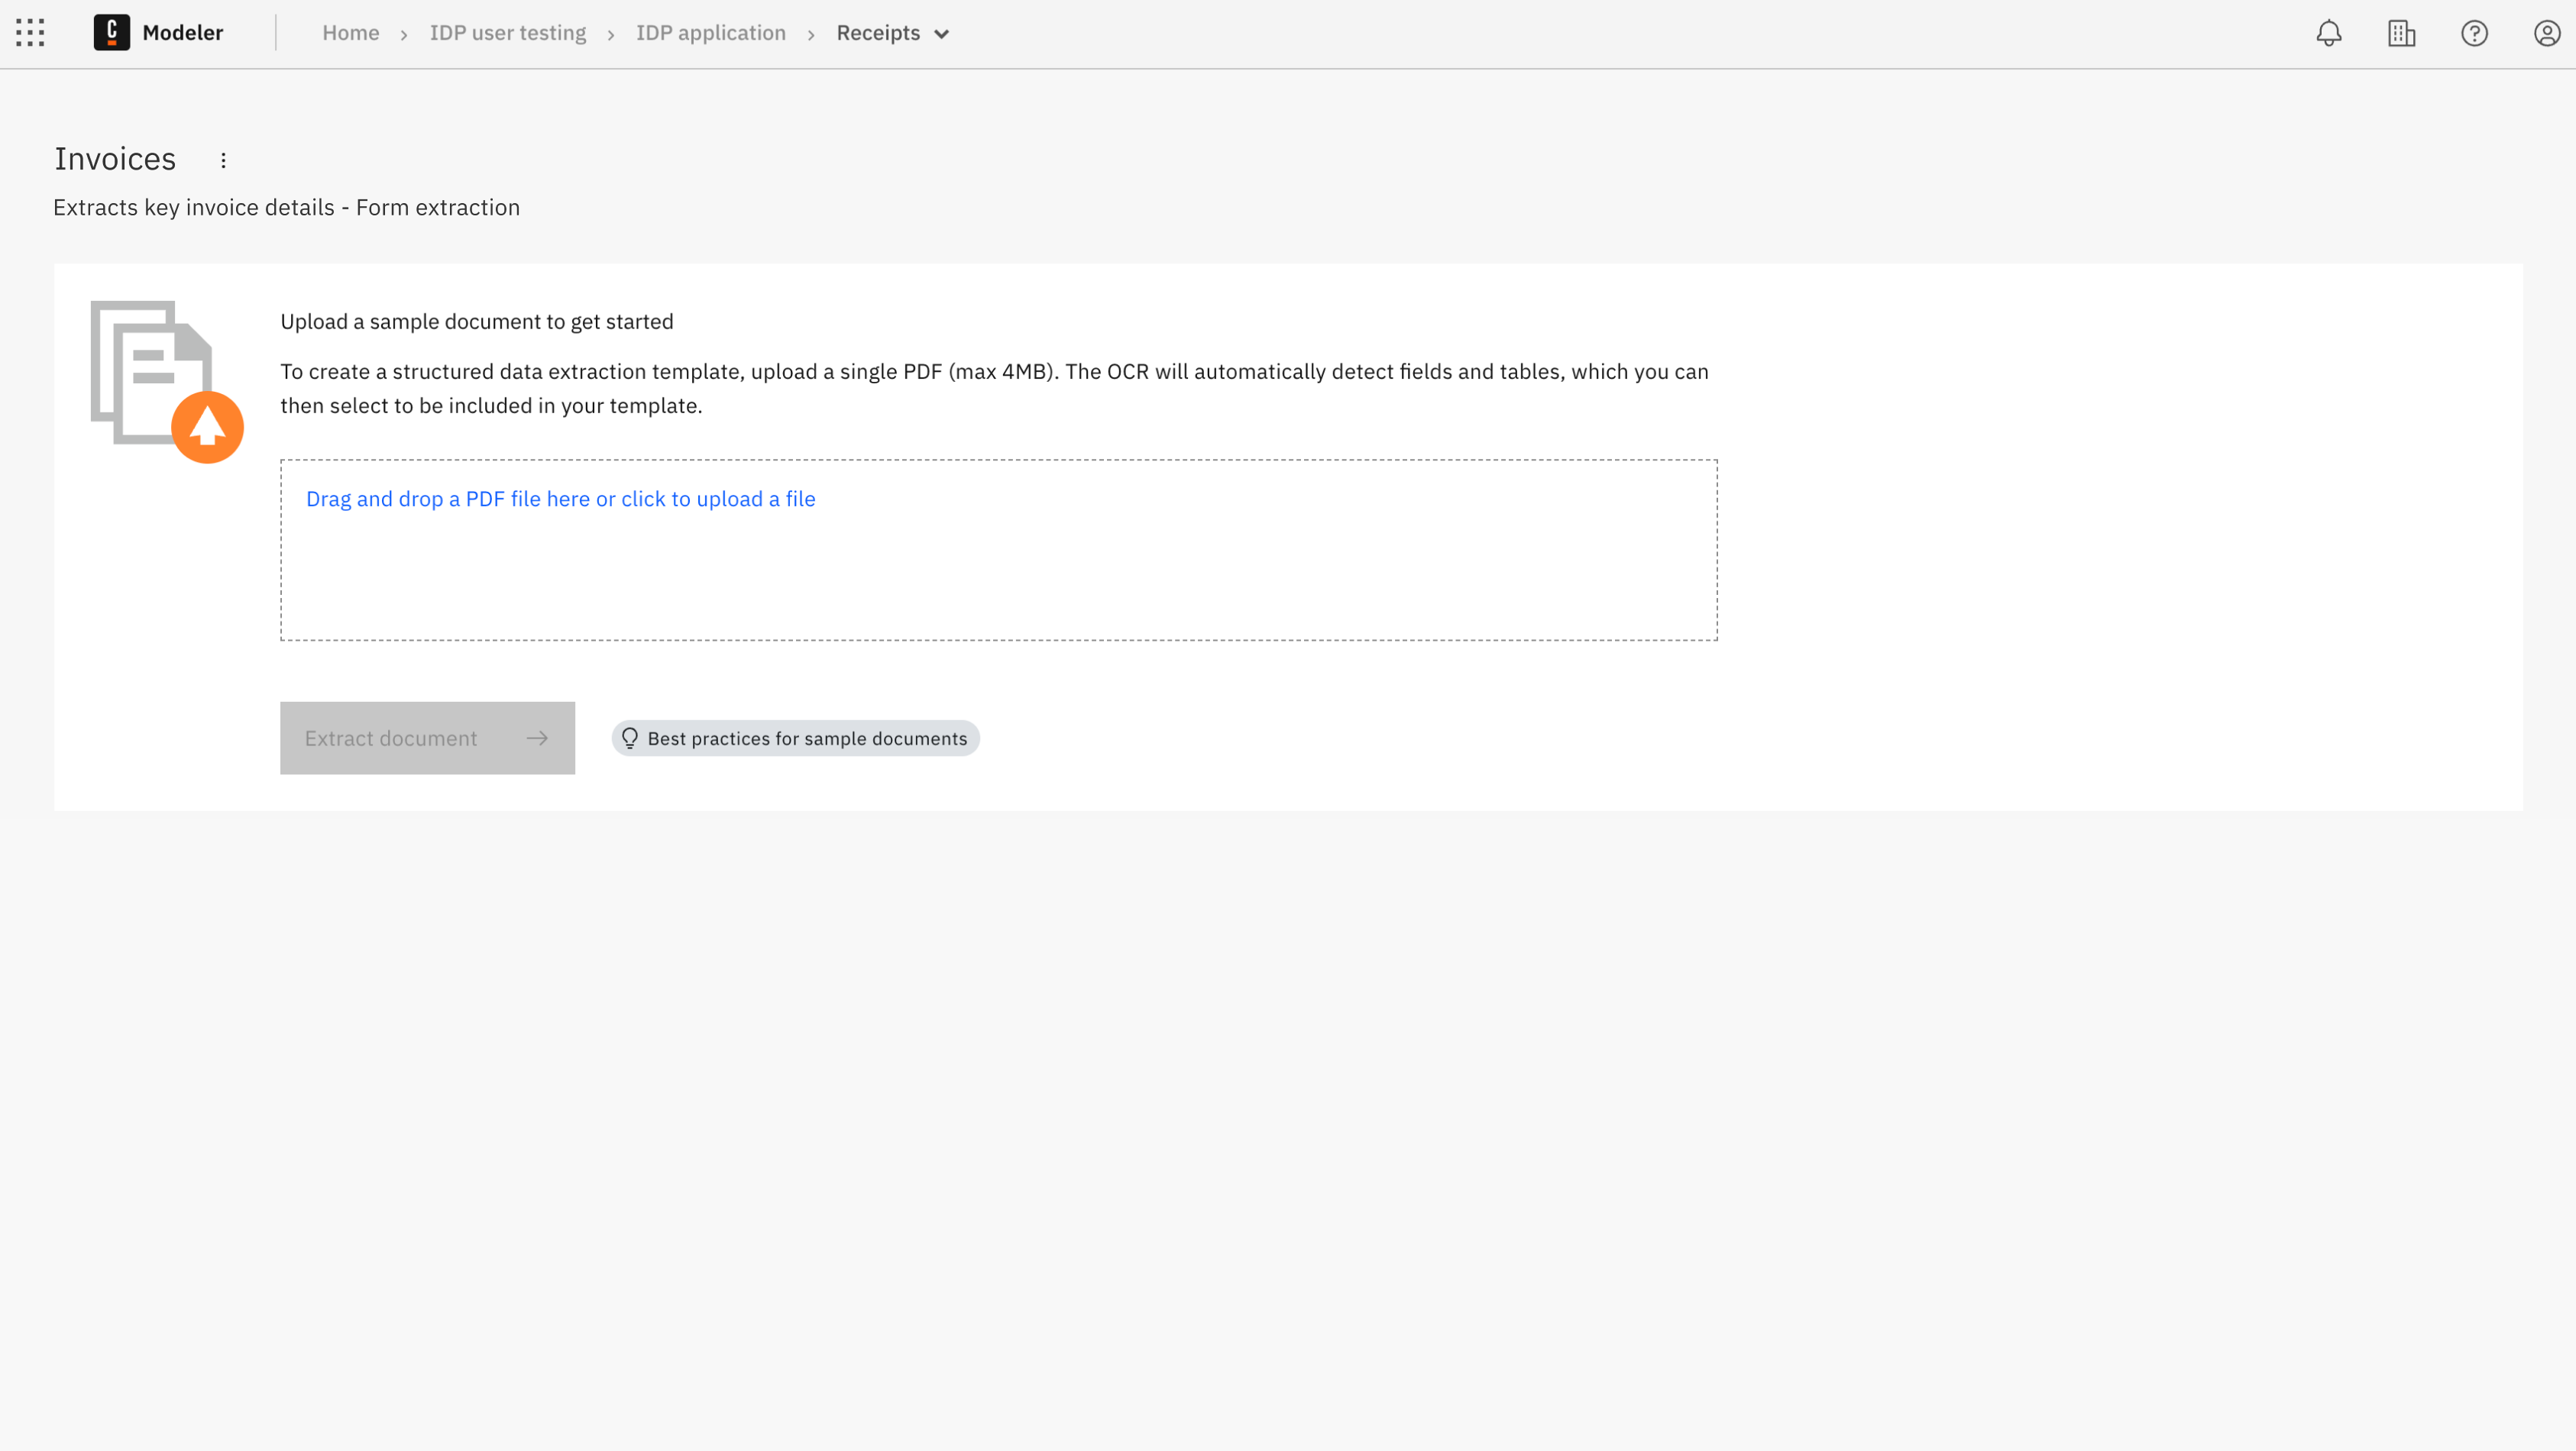Click the Modeler app title text
This screenshot has height=1451, width=2576.
(x=182, y=33)
